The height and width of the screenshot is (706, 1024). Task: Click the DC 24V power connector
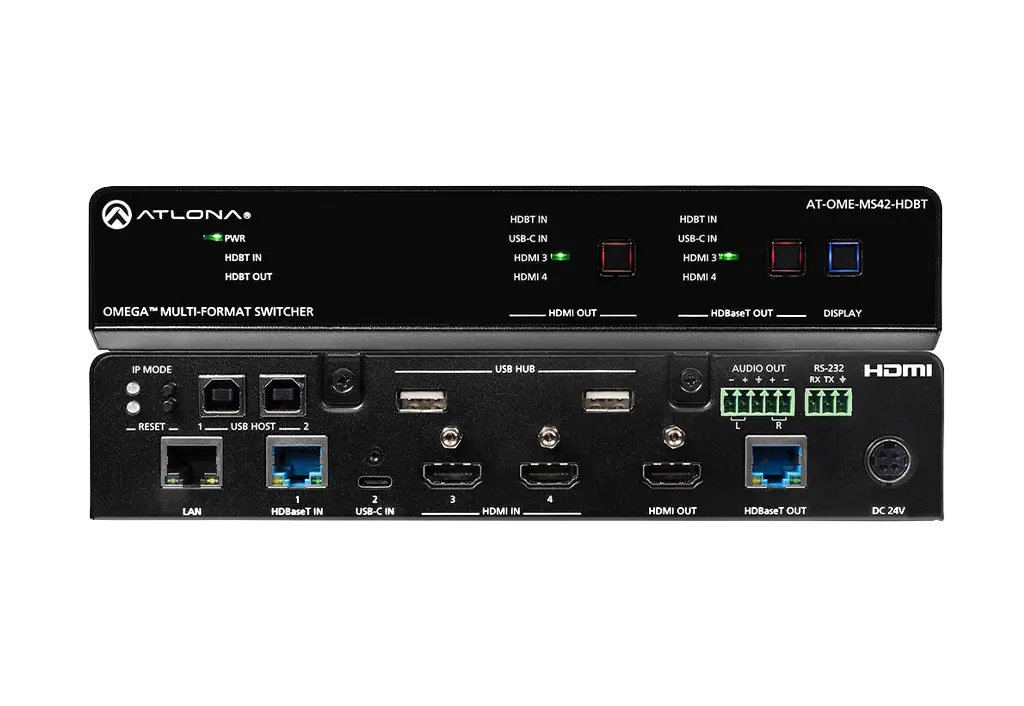[889, 461]
